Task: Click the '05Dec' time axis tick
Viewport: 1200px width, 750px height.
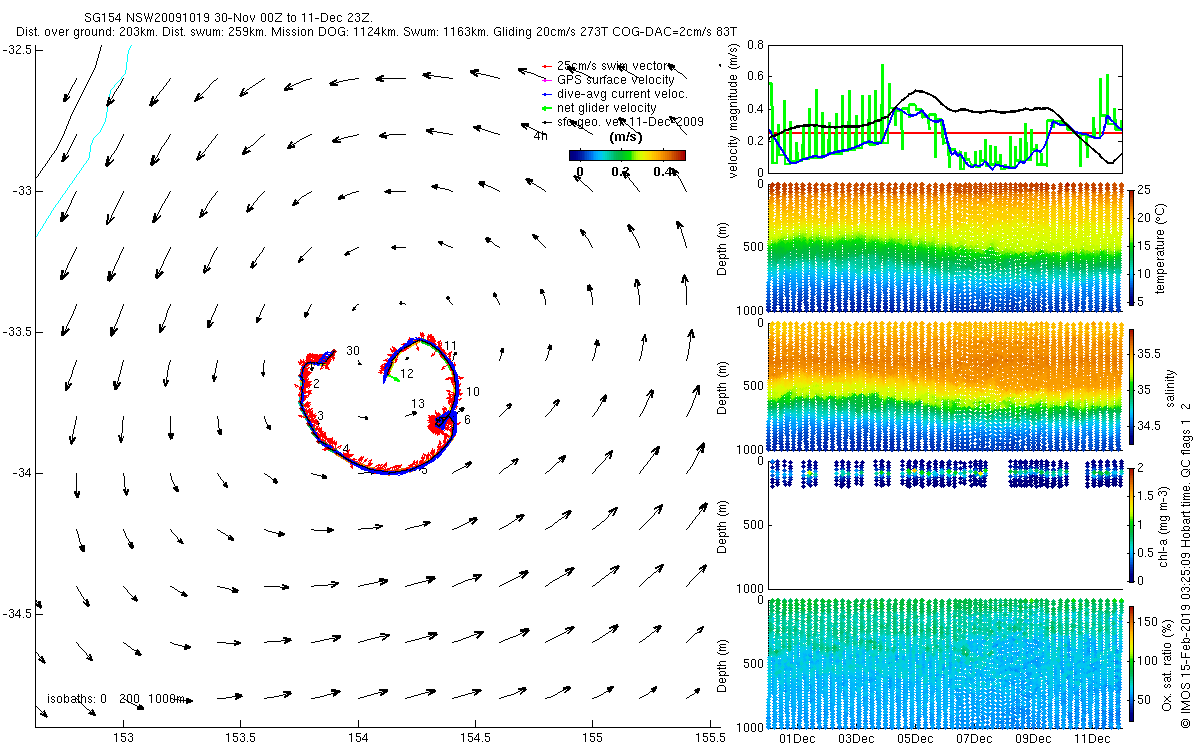Action: [916, 739]
